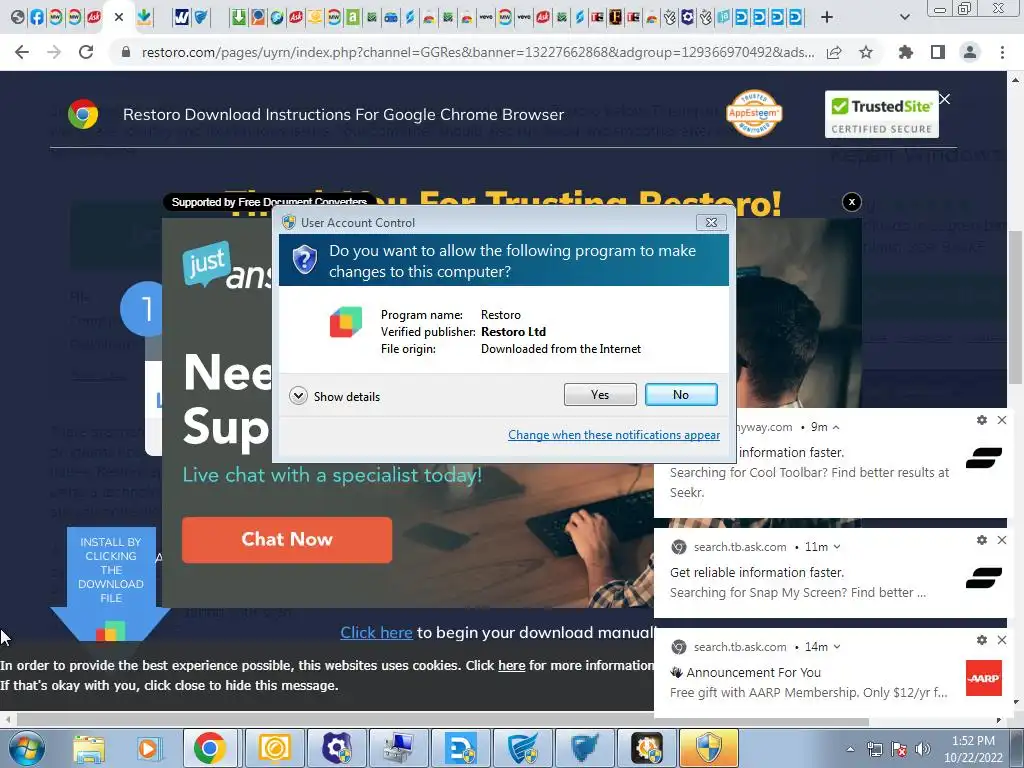Dismiss the Snap My Screen notification
The height and width of the screenshot is (768, 1024).
(1002, 540)
